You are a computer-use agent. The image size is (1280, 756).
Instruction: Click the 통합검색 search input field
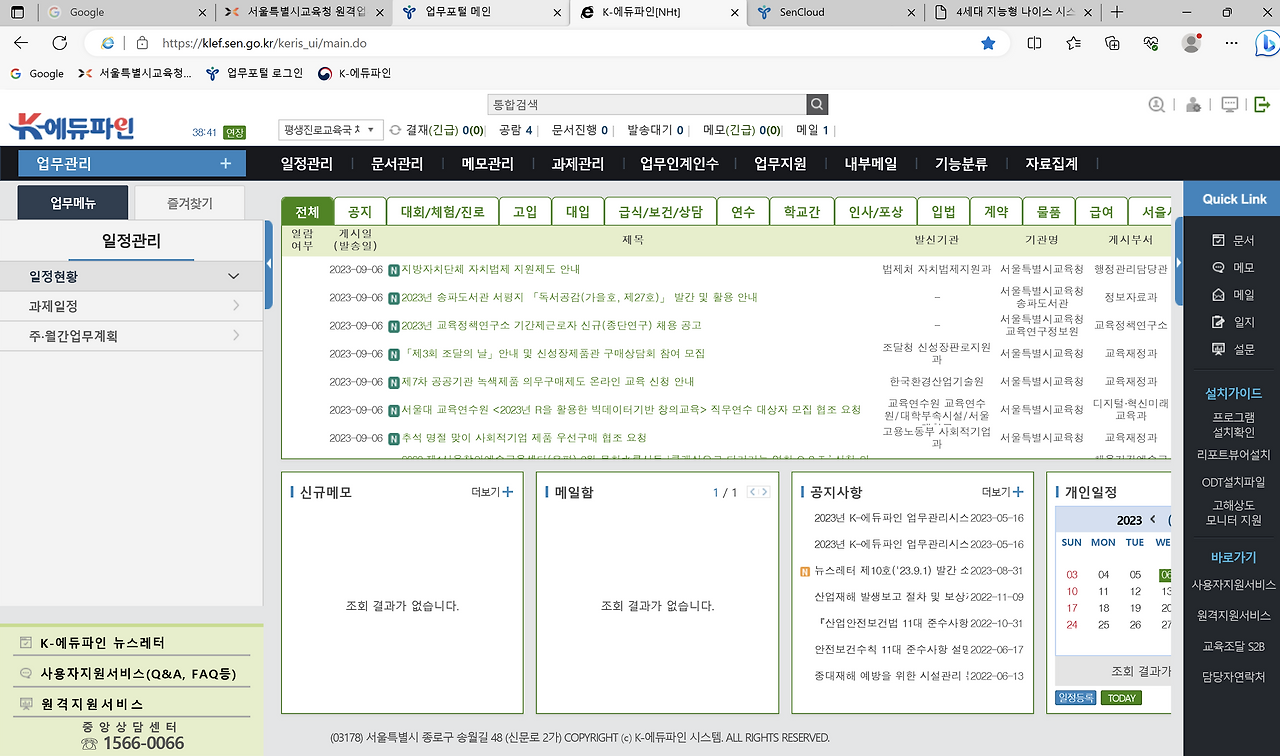coord(647,104)
